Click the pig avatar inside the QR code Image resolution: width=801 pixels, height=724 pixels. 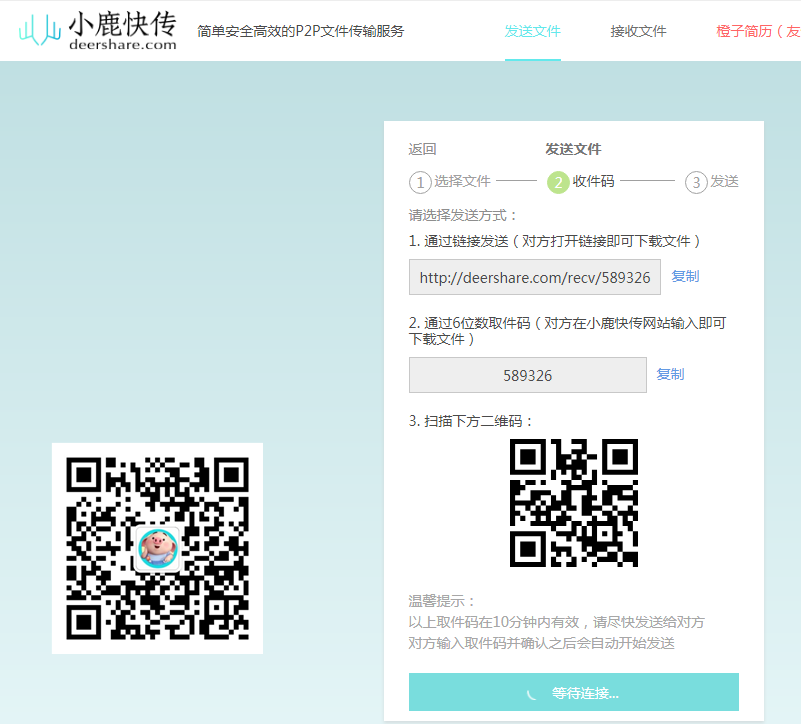click(x=158, y=548)
